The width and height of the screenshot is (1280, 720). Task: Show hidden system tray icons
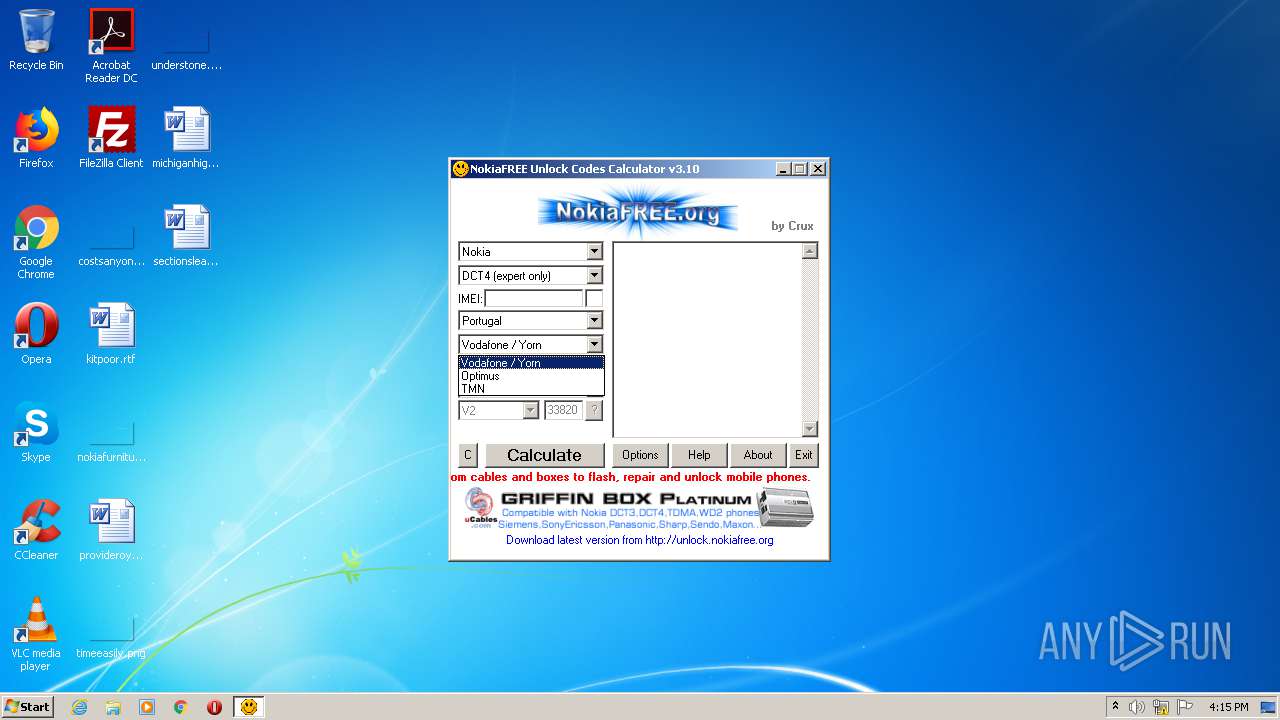(1115, 707)
